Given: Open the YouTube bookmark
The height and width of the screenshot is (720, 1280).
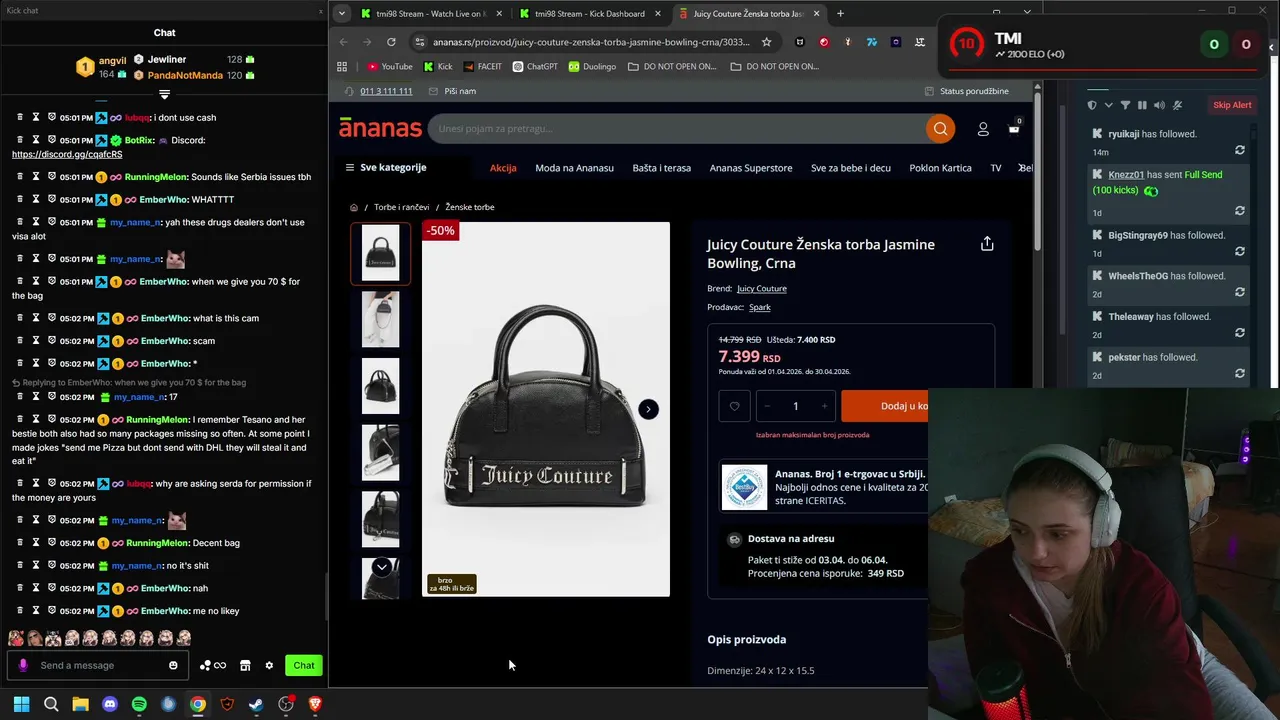Looking at the screenshot, I should [389, 66].
